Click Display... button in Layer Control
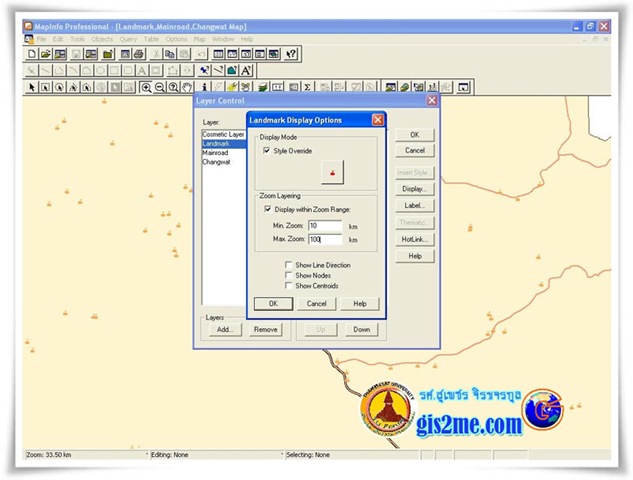 click(415, 189)
